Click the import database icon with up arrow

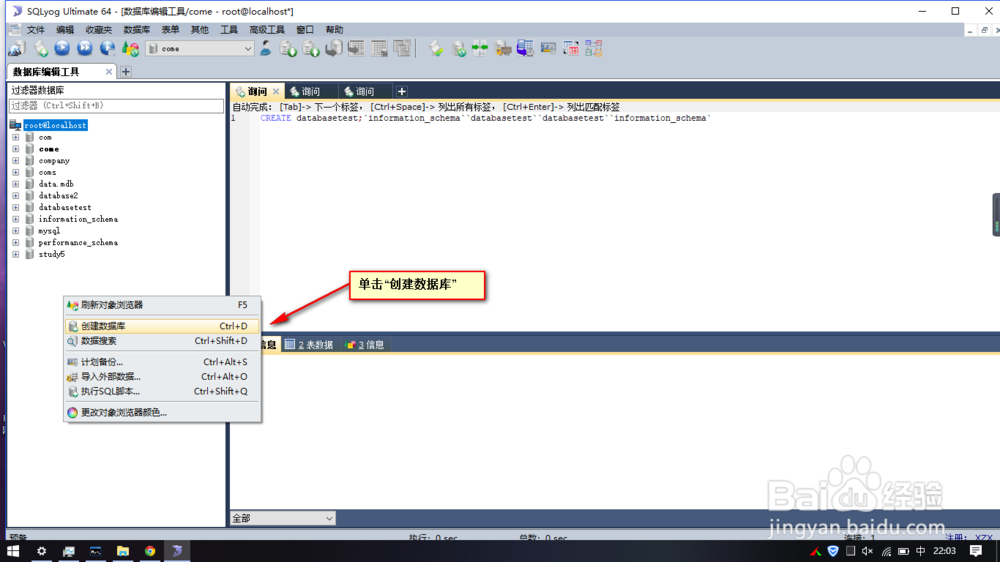click(x=311, y=48)
